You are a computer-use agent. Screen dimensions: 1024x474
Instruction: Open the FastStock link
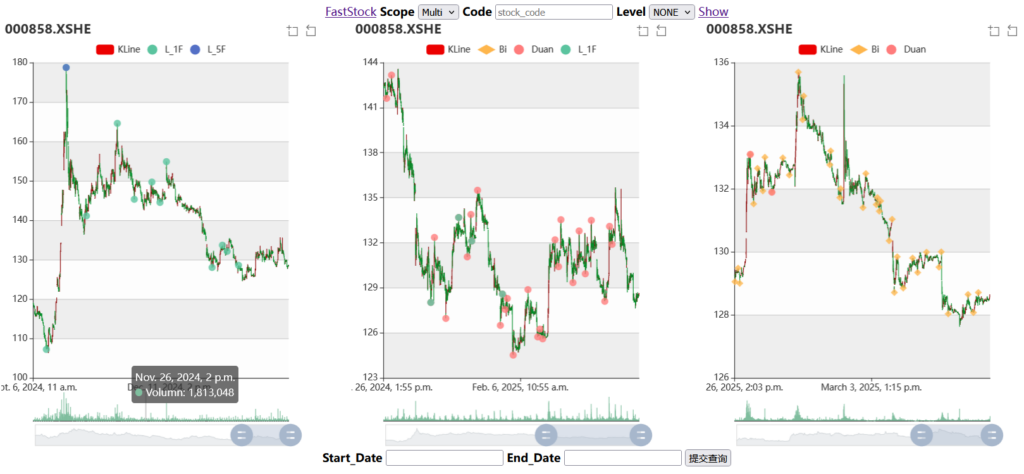[351, 12]
